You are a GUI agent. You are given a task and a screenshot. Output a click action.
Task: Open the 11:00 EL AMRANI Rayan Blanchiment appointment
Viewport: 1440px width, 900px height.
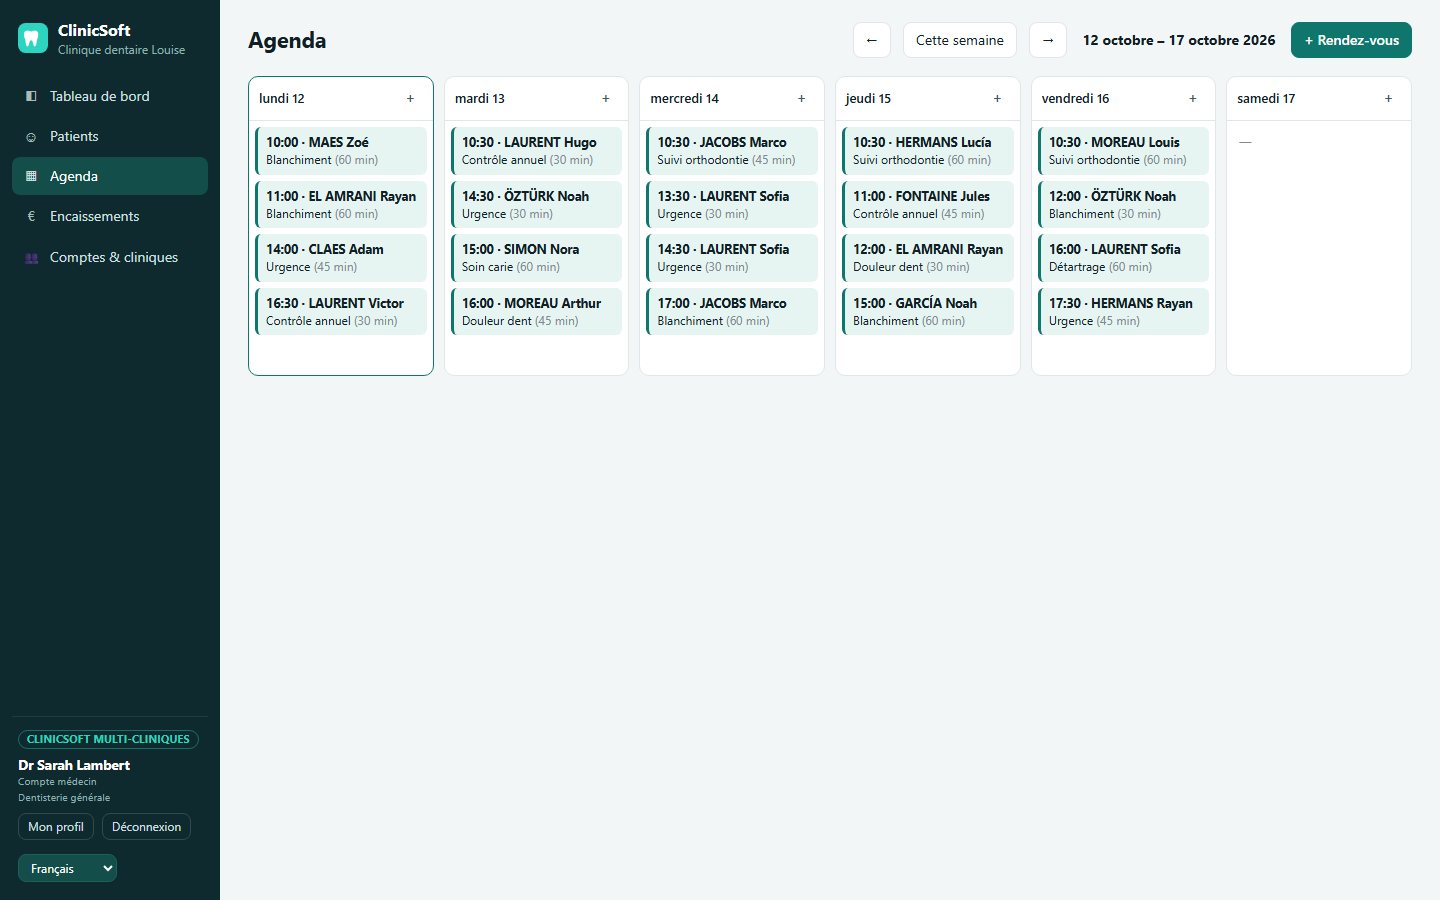(x=341, y=205)
